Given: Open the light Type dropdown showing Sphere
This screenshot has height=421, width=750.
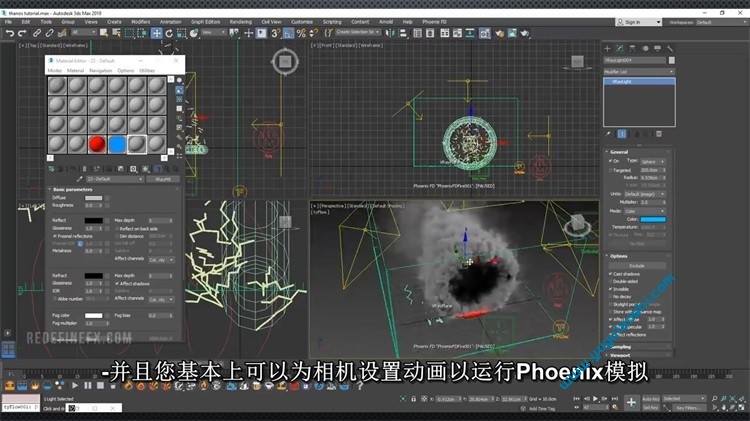Looking at the screenshot, I should [652, 162].
